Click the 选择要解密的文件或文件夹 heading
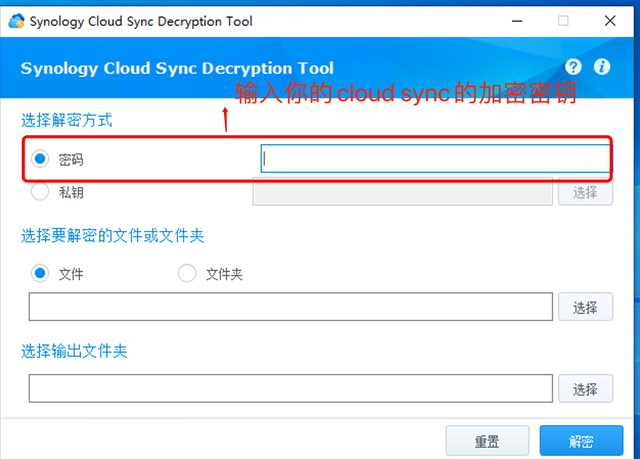This screenshot has height=459, width=640. point(112,235)
